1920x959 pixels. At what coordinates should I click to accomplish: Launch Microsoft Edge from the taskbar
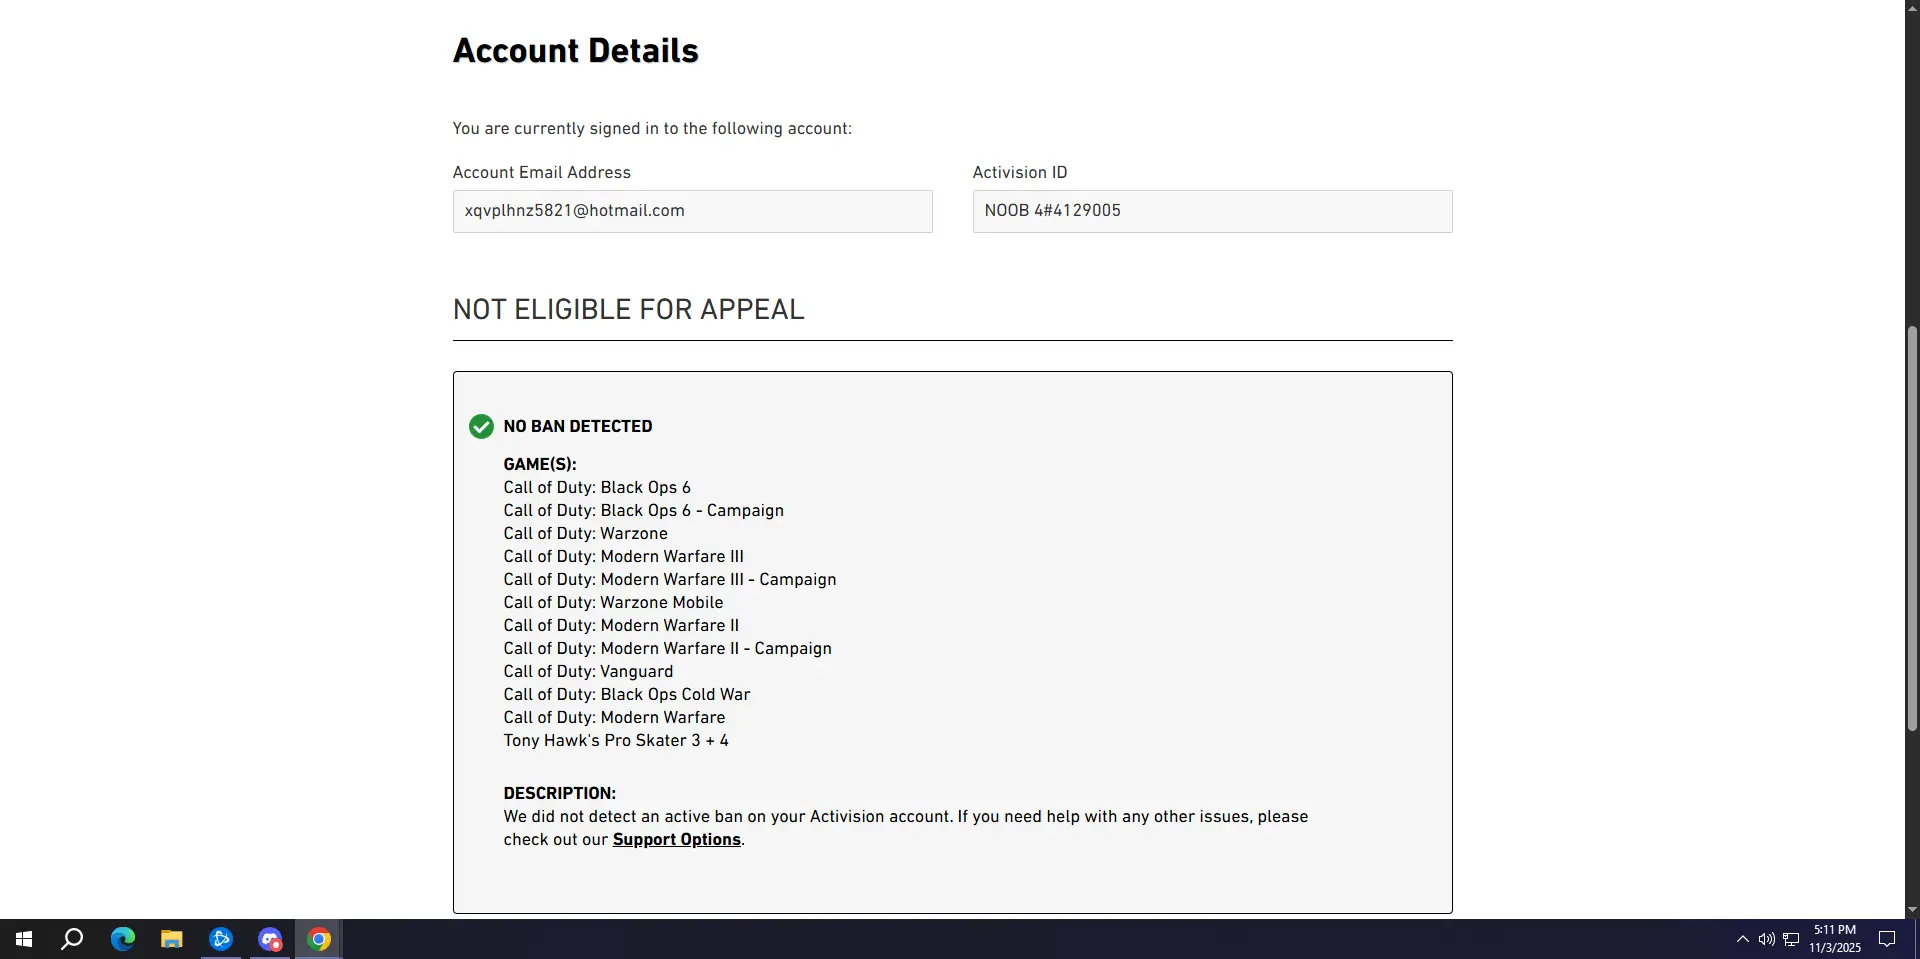point(122,939)
